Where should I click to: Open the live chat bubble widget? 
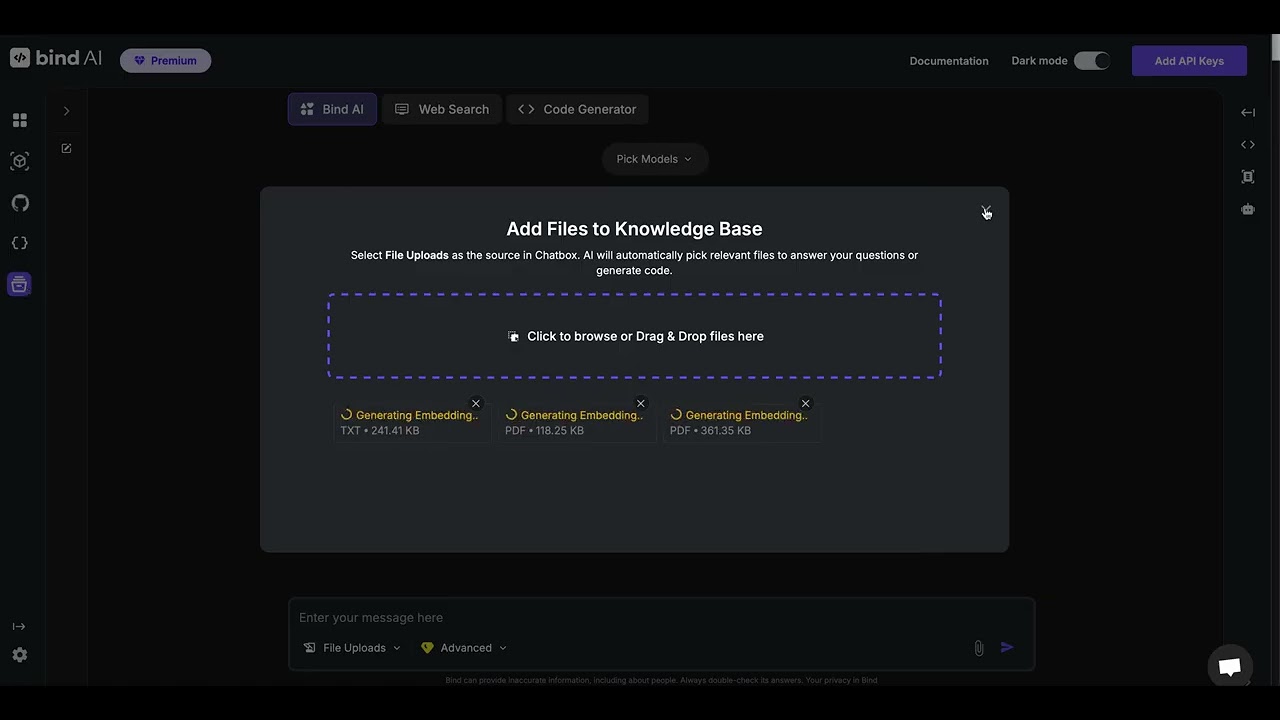tap(1230, 667)
